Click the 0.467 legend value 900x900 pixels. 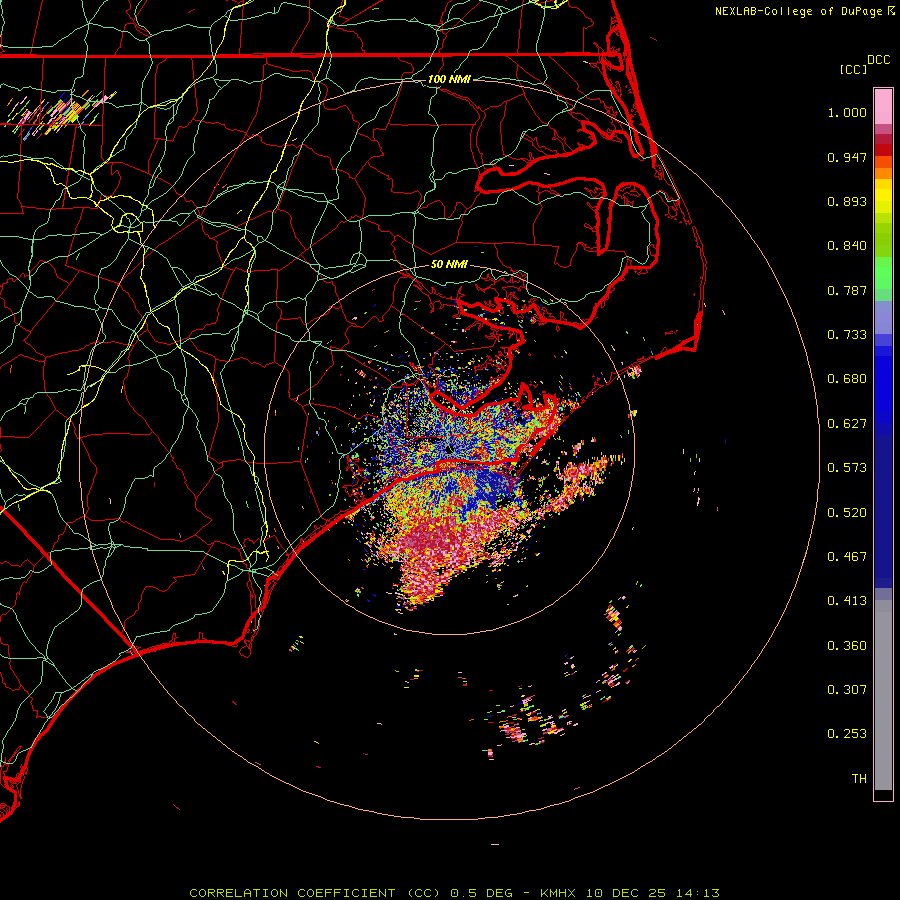(847, 557)
